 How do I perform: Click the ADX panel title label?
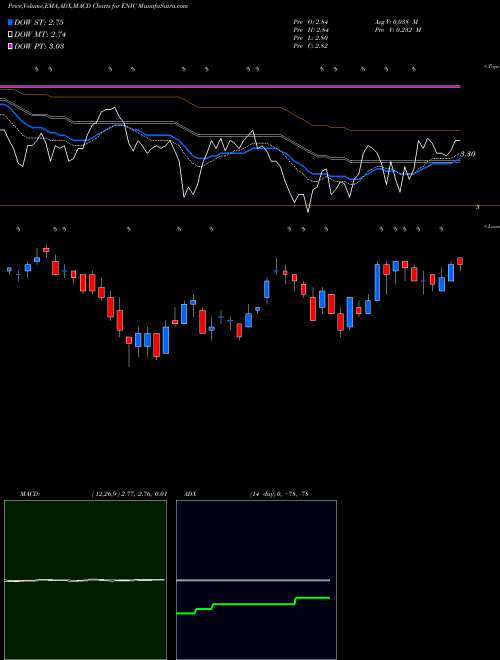click(191, 494)
